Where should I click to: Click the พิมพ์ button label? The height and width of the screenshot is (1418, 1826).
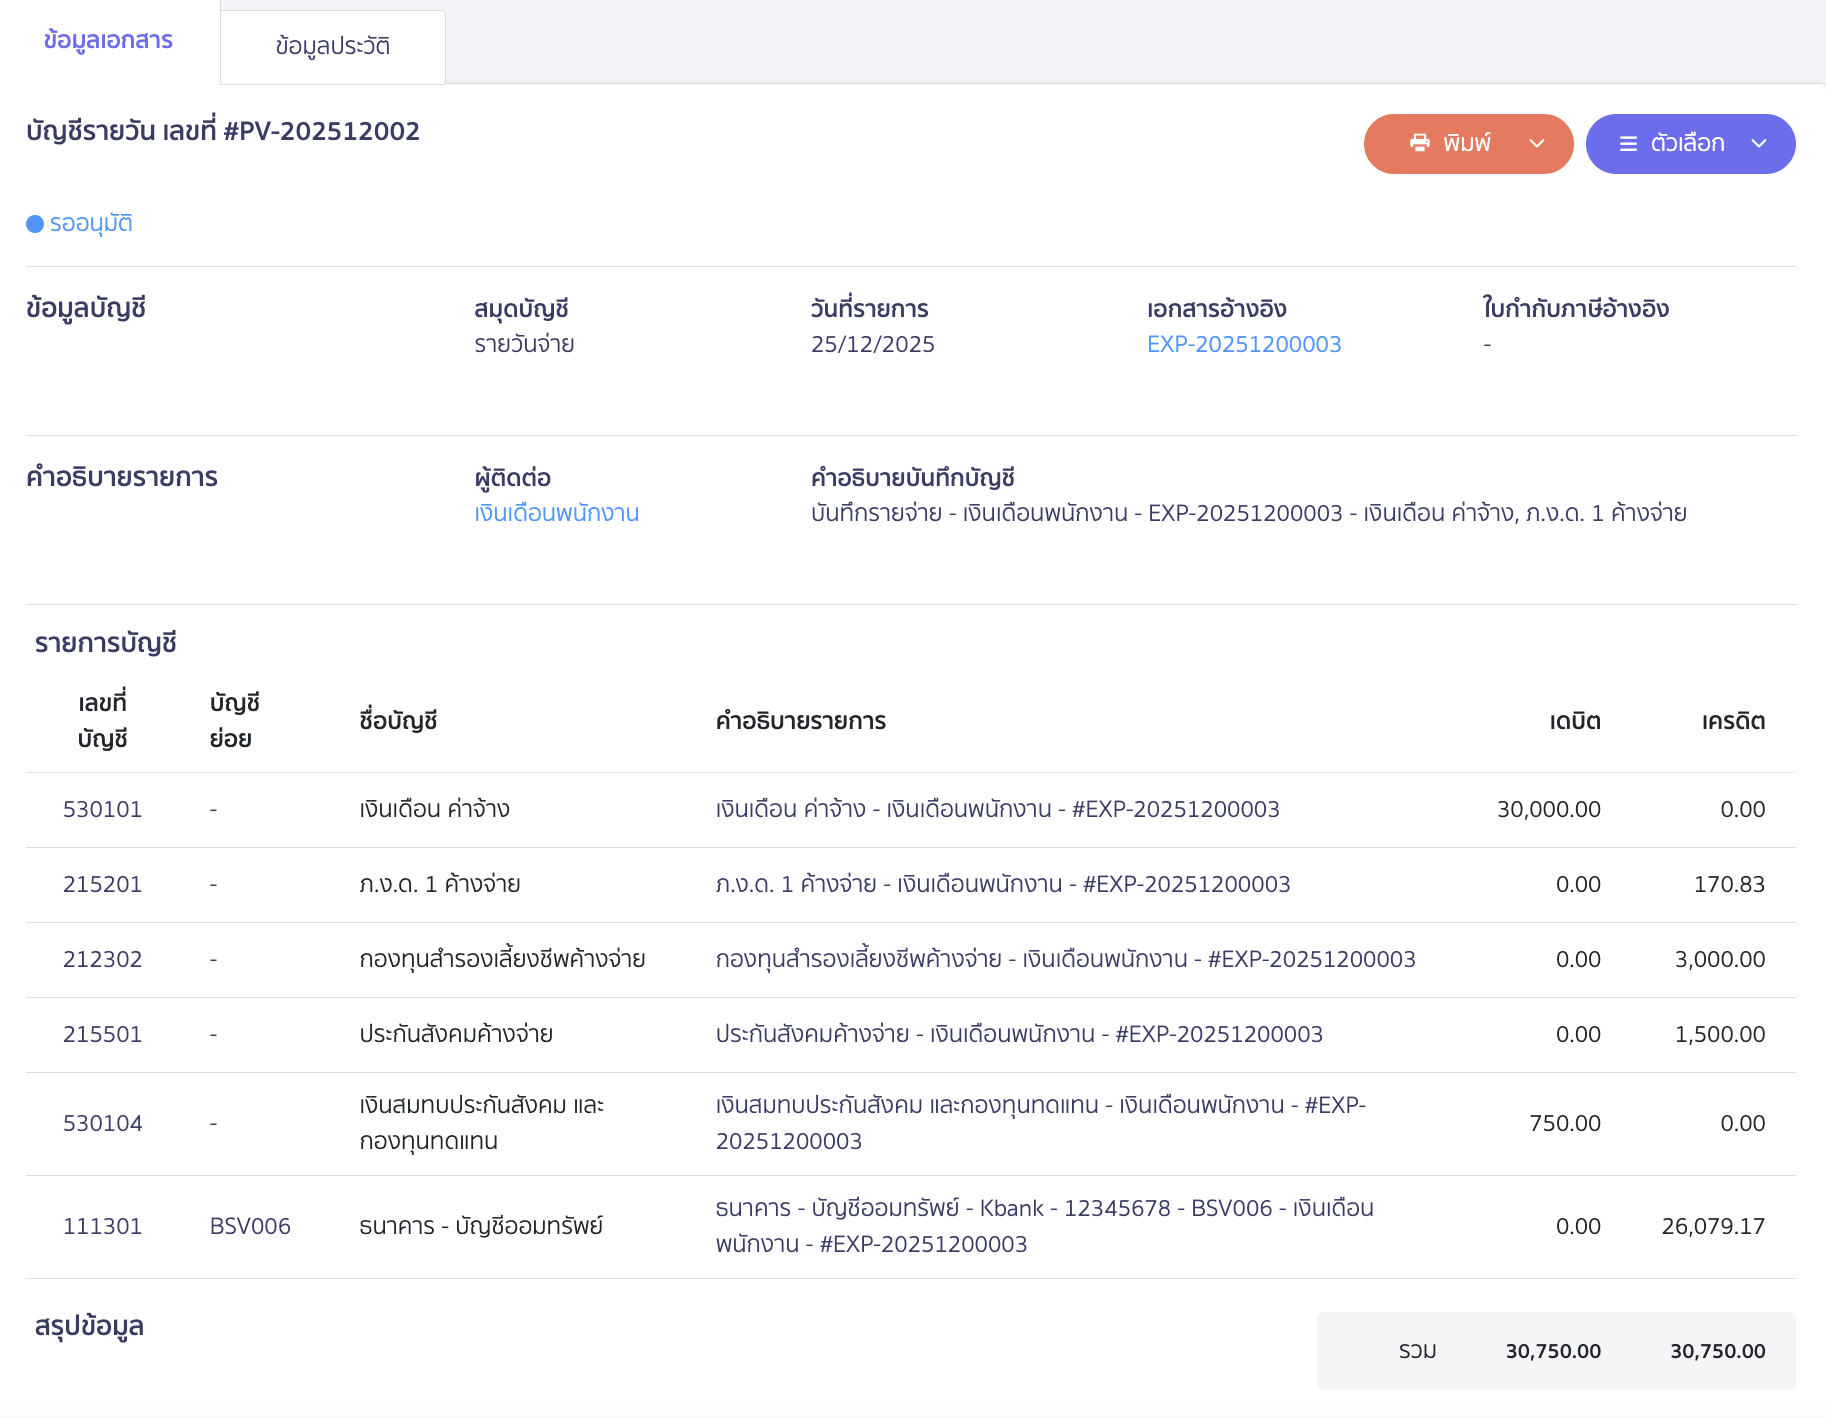click(x=1466, y=144)
